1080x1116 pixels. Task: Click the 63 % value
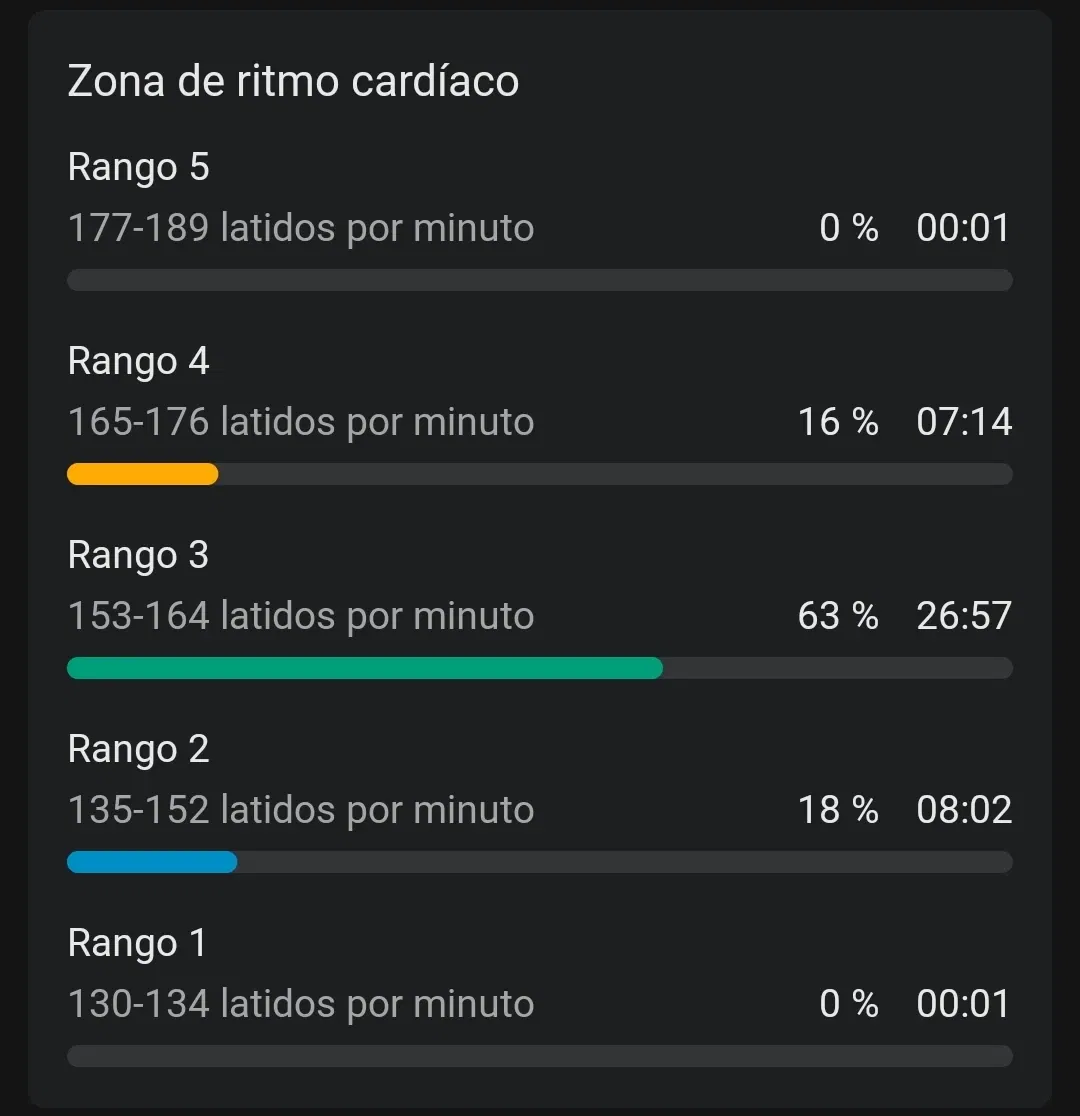(838, 616)
